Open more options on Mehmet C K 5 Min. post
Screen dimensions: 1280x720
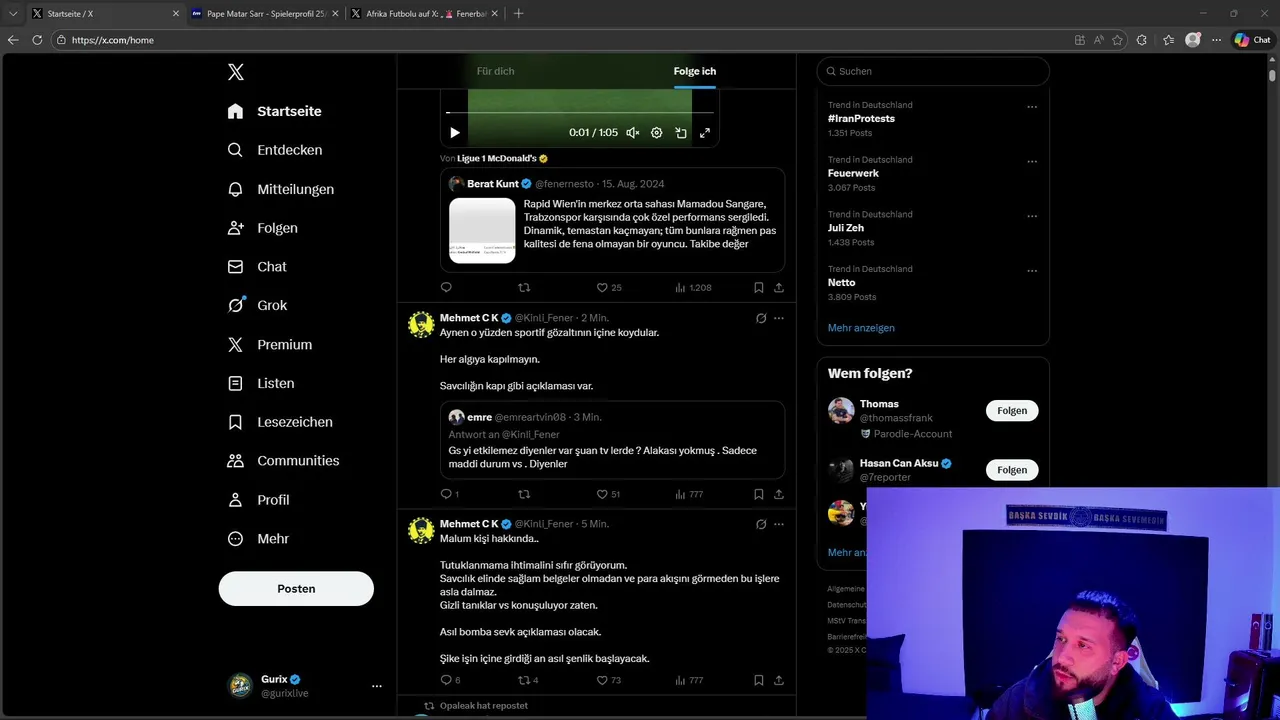tap(779, 524)
